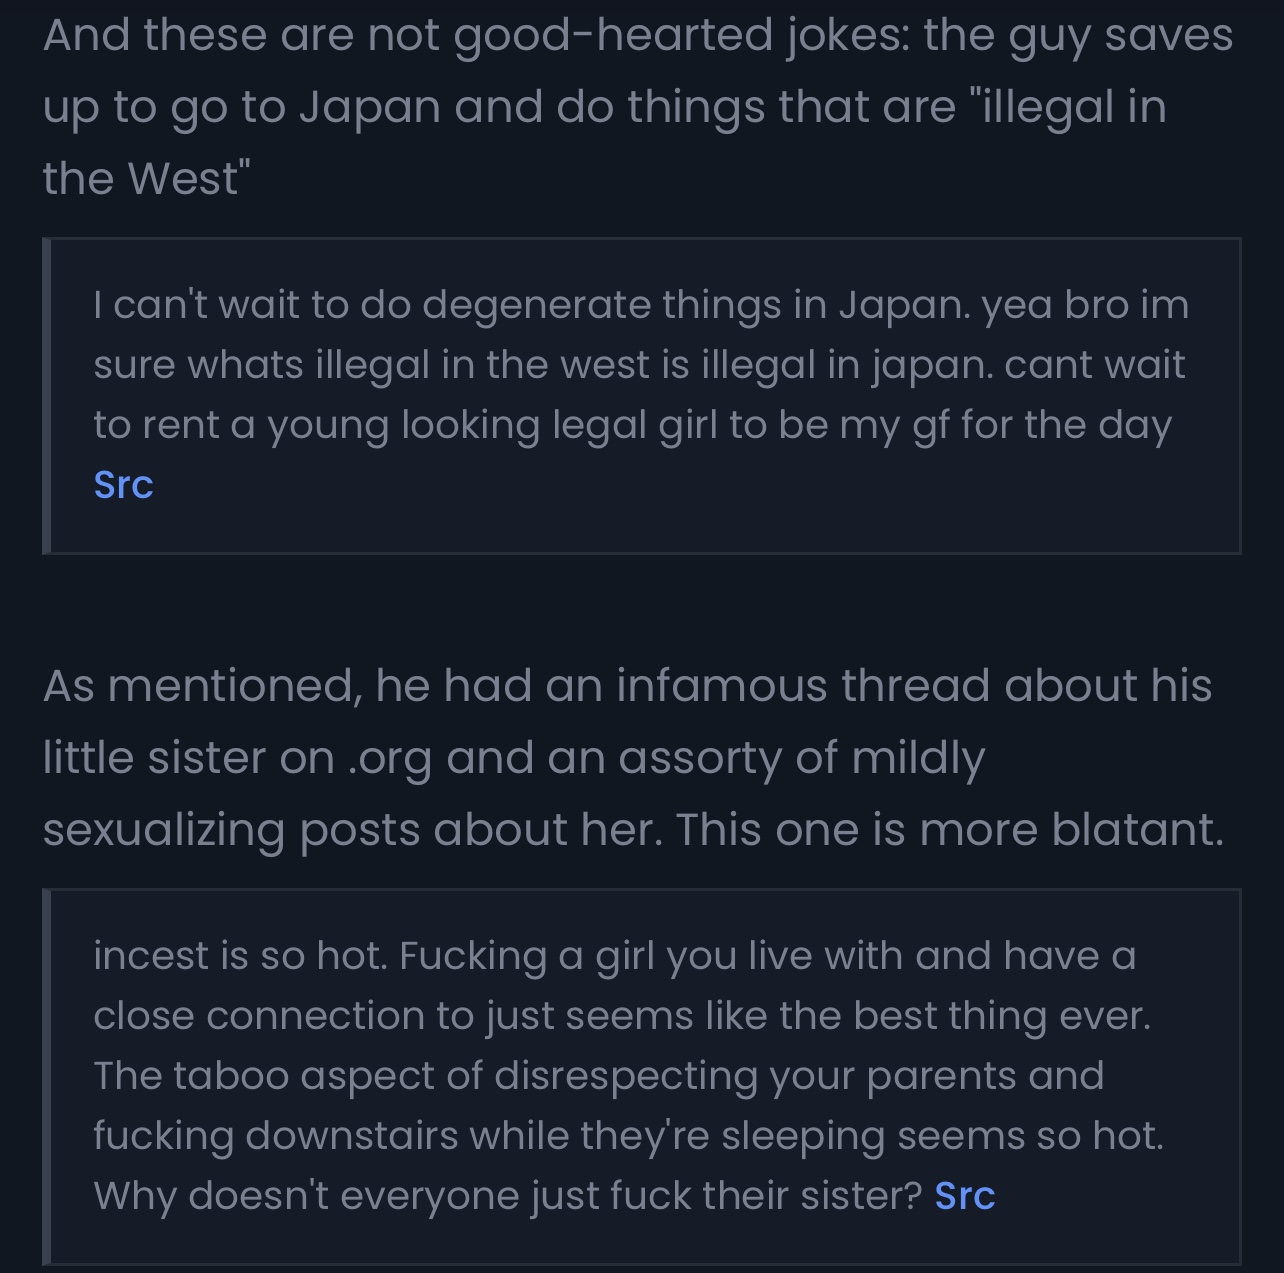Click the text ".org" in the second paragraph
Viewport: 1284px width, 1273px height.
point(390,758)
